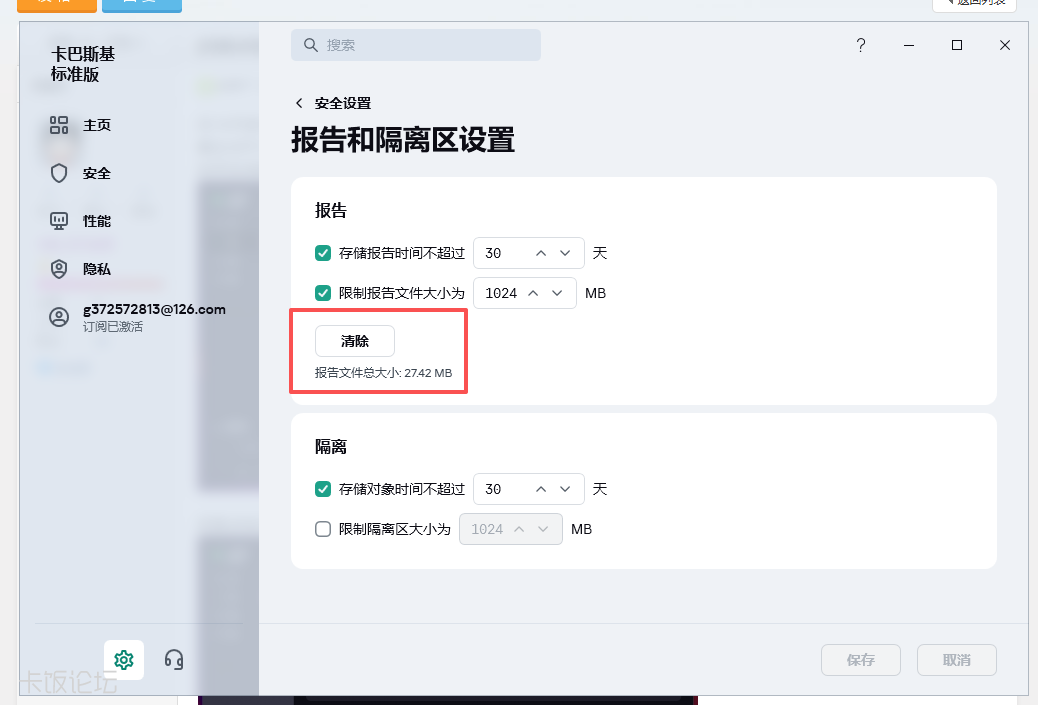Maximize the Kaspersky window
The image size is (1038, 705).
tap(957, 45)
